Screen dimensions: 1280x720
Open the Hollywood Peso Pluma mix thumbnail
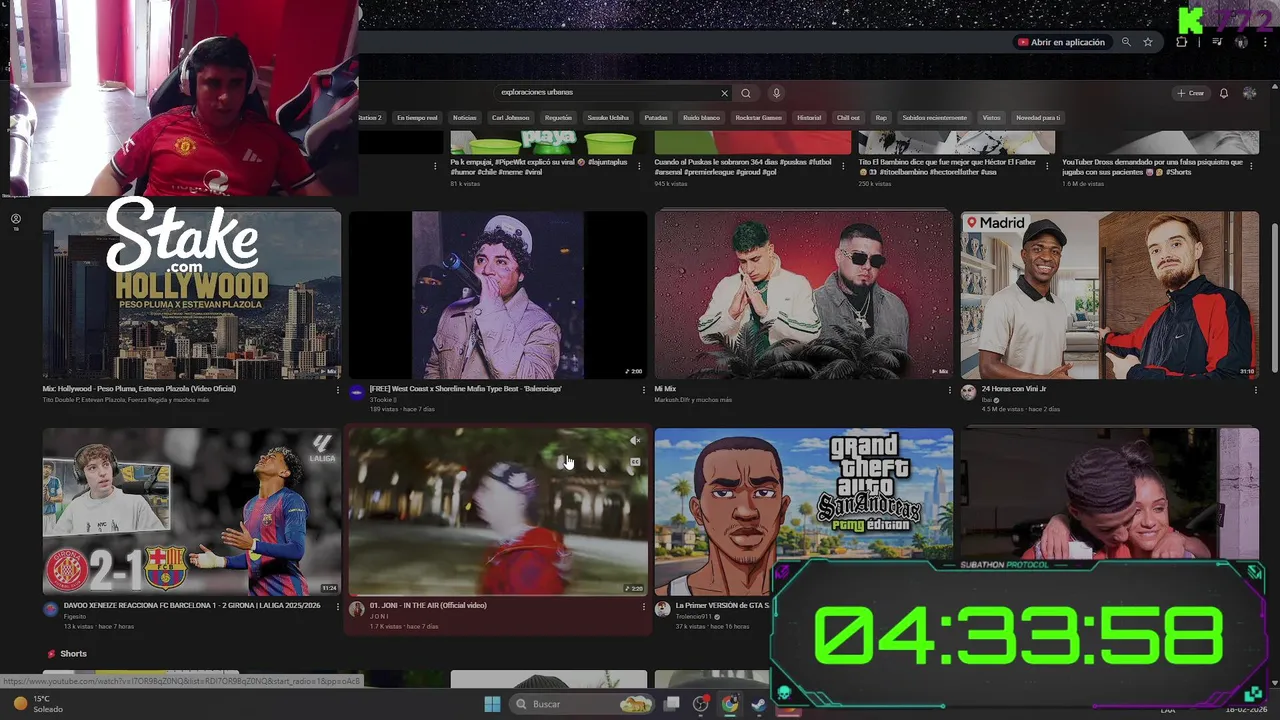click(x=192, y=295)
